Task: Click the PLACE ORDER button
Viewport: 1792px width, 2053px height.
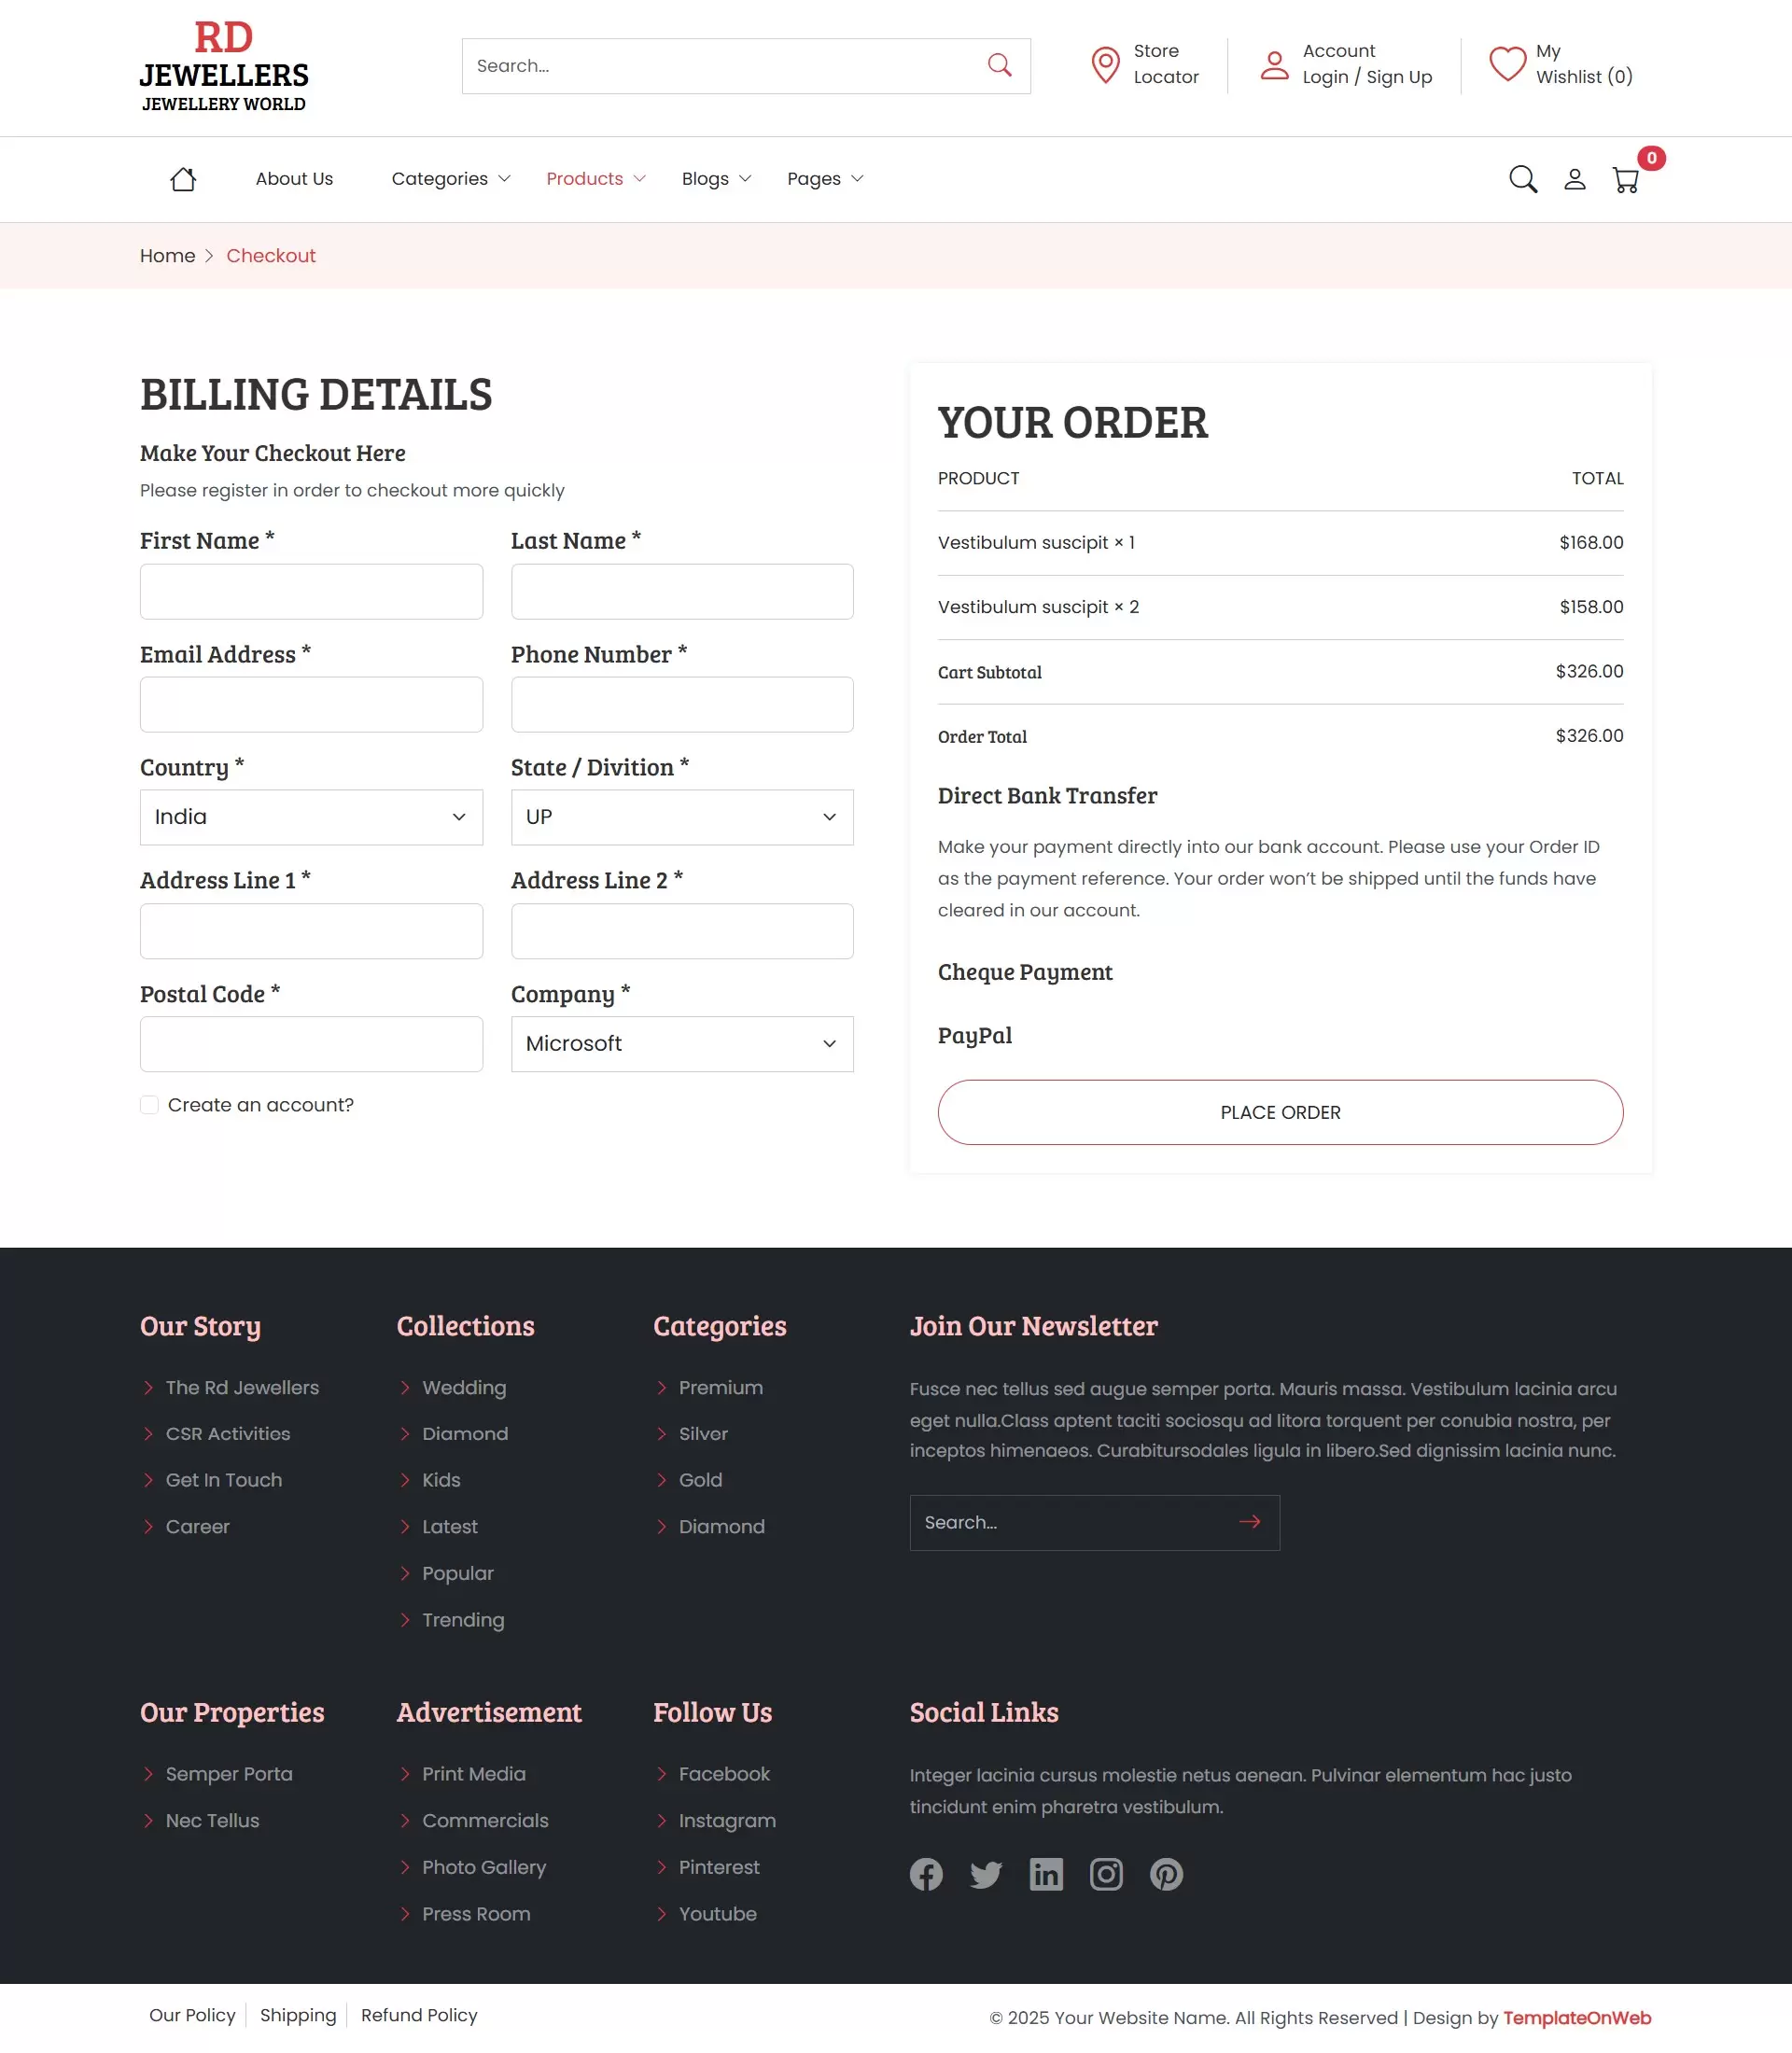Action: point(1280,1112)
